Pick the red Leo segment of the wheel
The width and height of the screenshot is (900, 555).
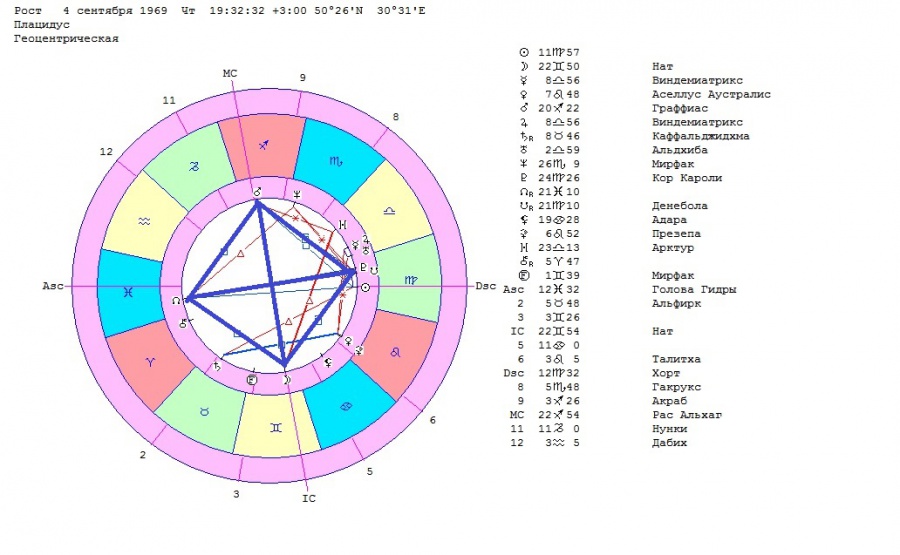pos(398,352)
